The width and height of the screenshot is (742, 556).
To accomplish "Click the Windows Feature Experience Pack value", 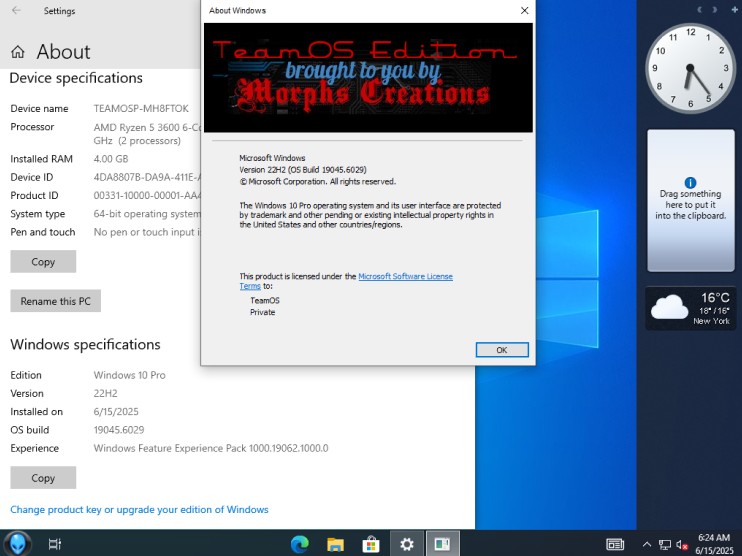I will (211, 448).
